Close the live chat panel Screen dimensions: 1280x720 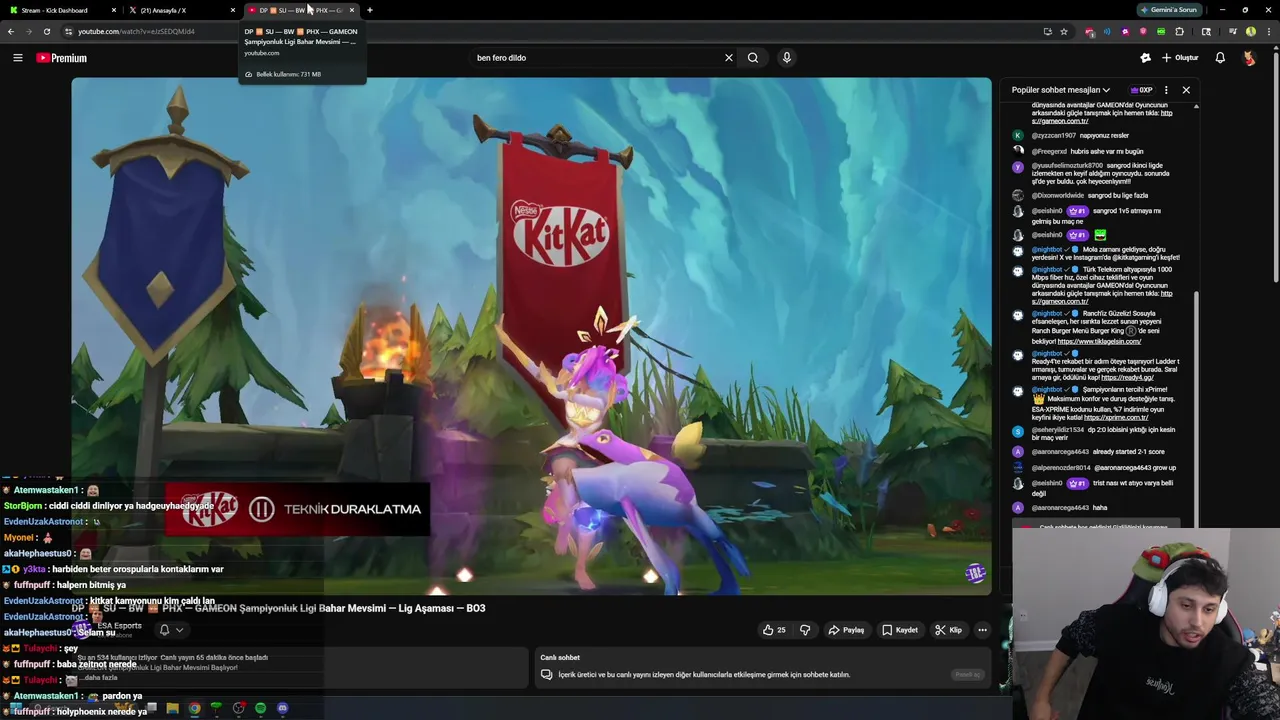click(1186, 90)
